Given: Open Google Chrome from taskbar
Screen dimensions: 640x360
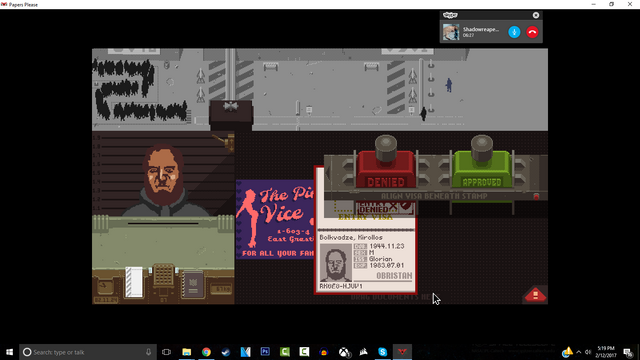Looking at the screenshot, I should 206,352.
